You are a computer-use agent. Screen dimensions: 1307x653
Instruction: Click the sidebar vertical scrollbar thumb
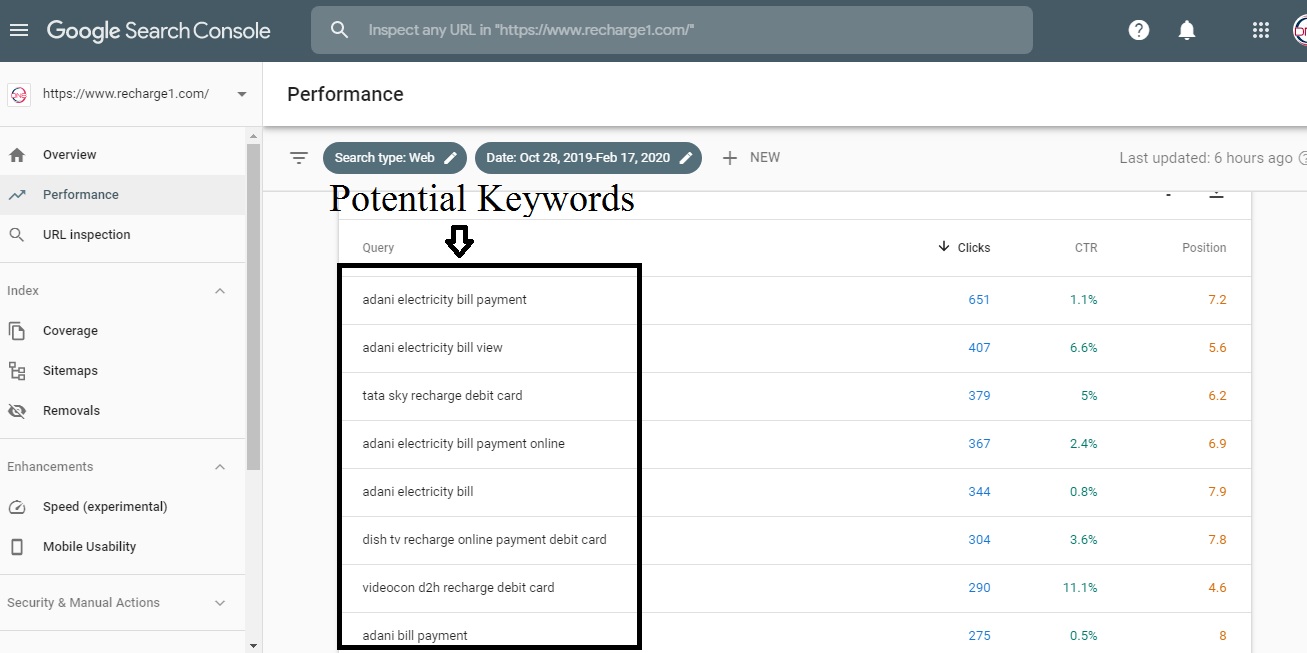[x=253, y=307]
